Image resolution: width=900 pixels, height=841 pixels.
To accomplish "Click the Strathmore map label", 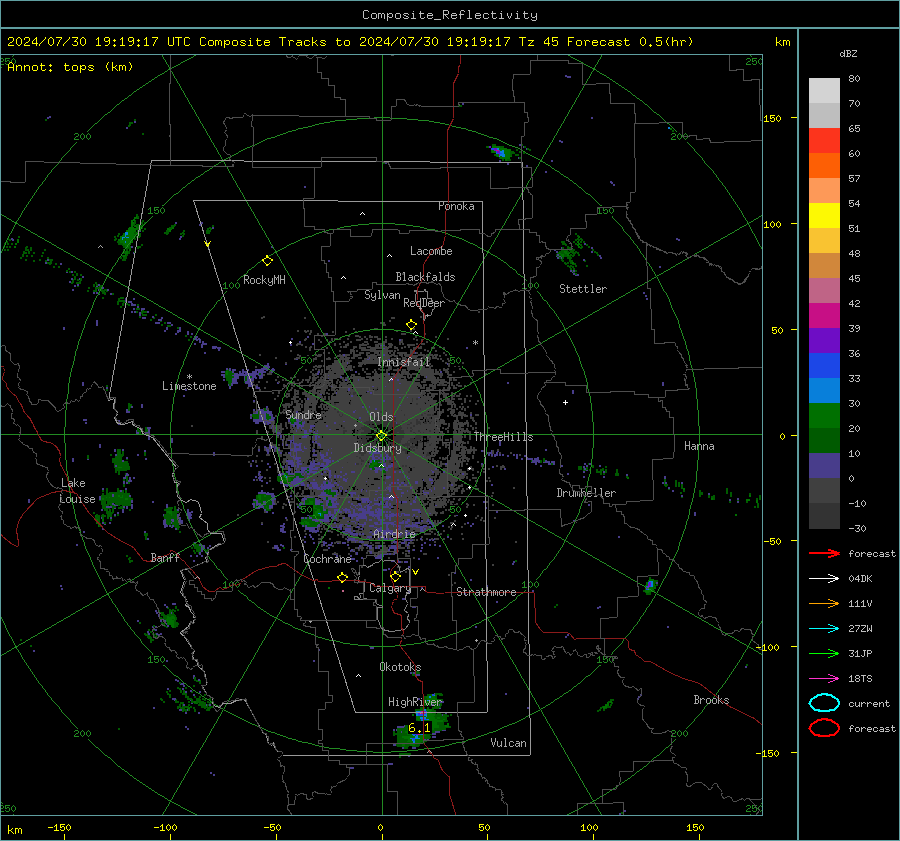I will coord(486,592).
